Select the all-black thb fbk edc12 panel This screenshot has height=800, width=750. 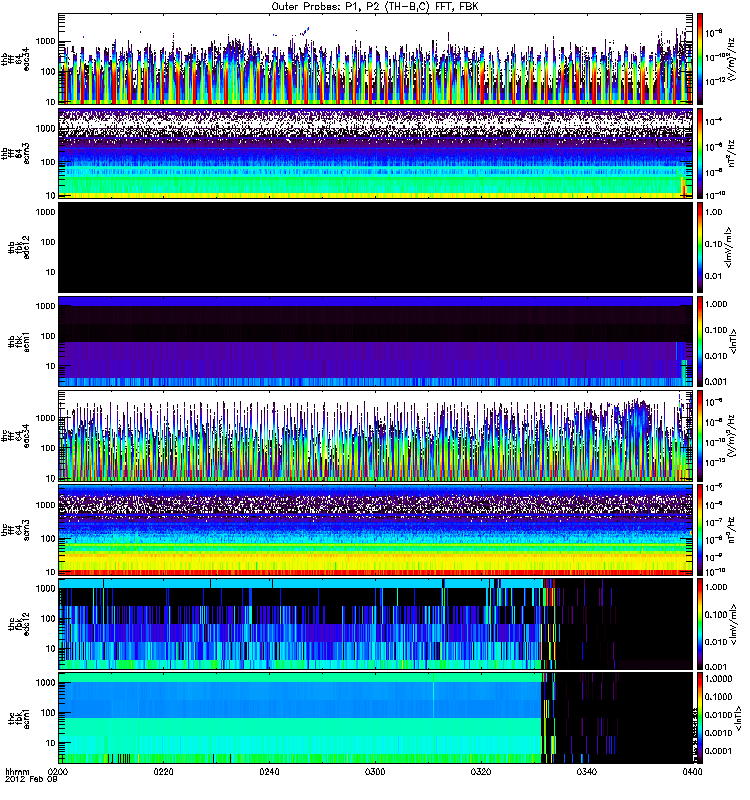point(375,246)
